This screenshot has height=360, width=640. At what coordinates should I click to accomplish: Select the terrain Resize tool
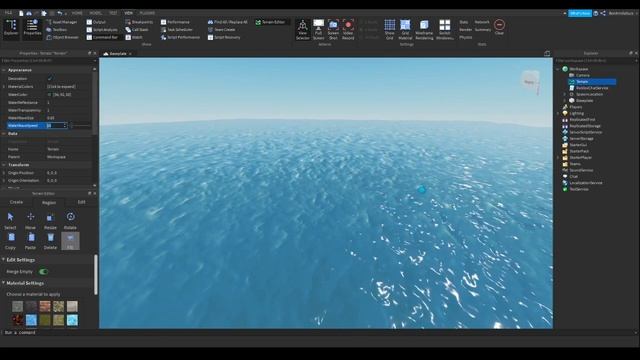tap(50, 220)
